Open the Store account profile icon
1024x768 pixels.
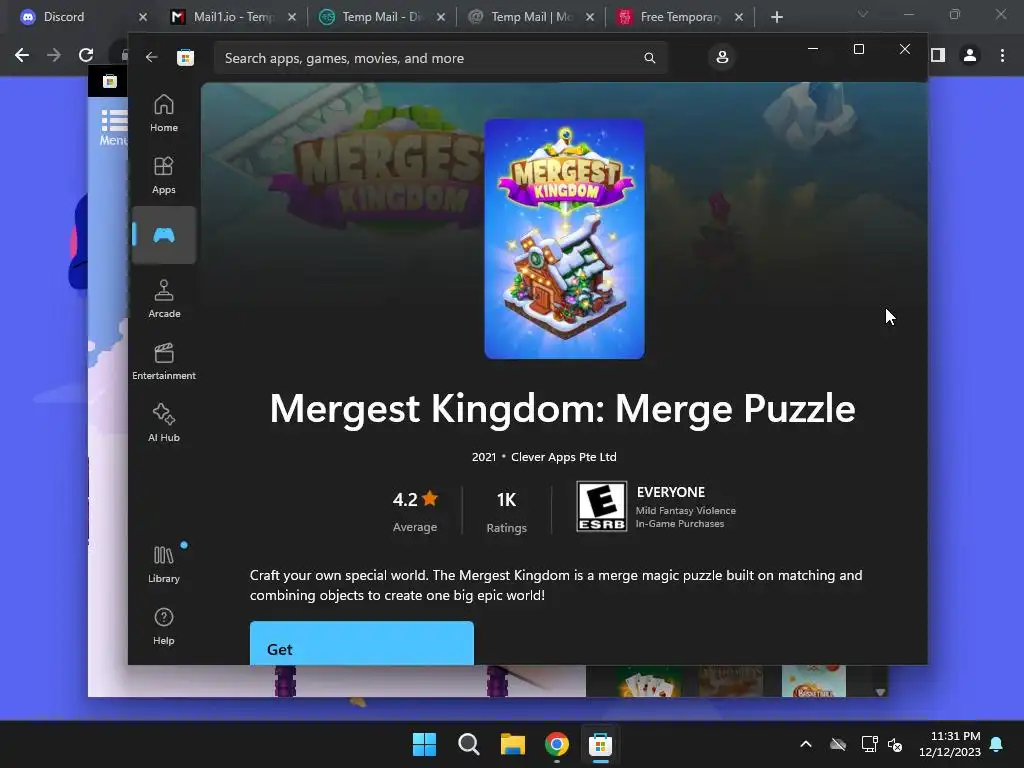tap(722, 57)
